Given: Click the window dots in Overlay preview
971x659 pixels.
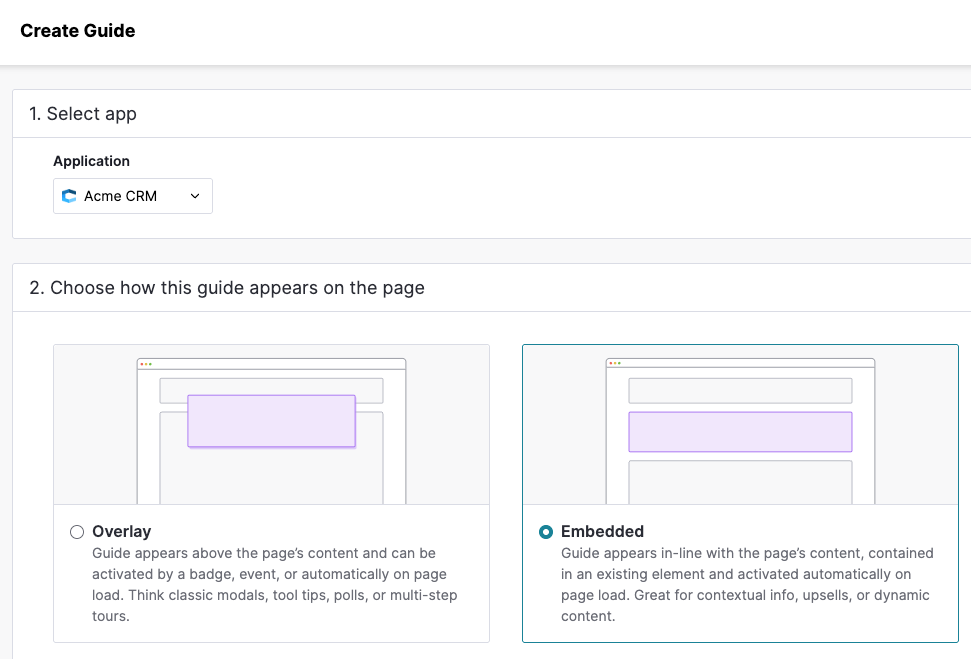Looking at the screenshot, I should point(146,364).
